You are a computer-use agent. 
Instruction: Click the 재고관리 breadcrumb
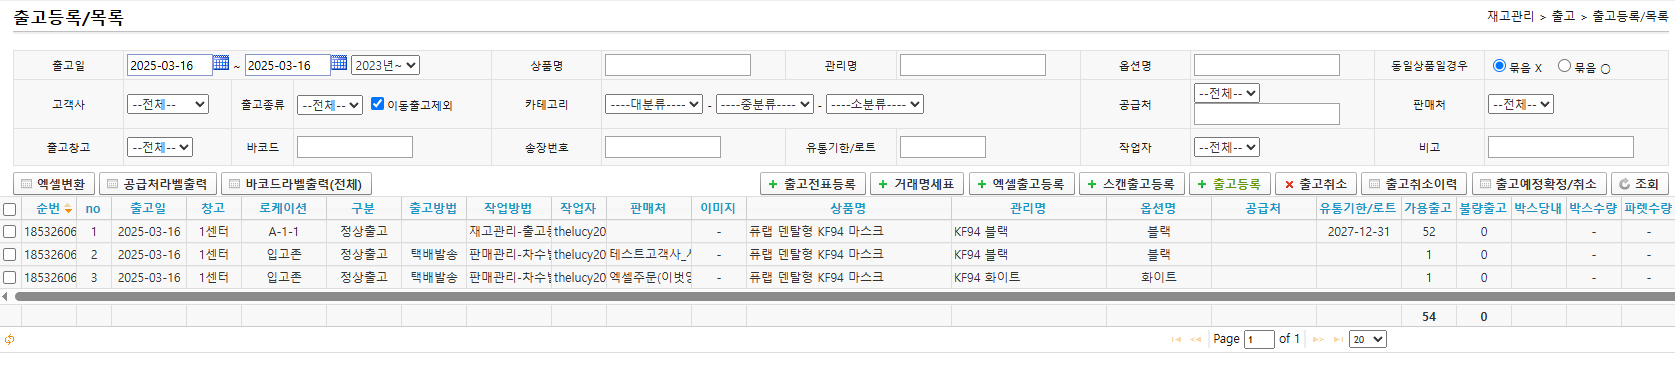click(x=1510, y=16)
